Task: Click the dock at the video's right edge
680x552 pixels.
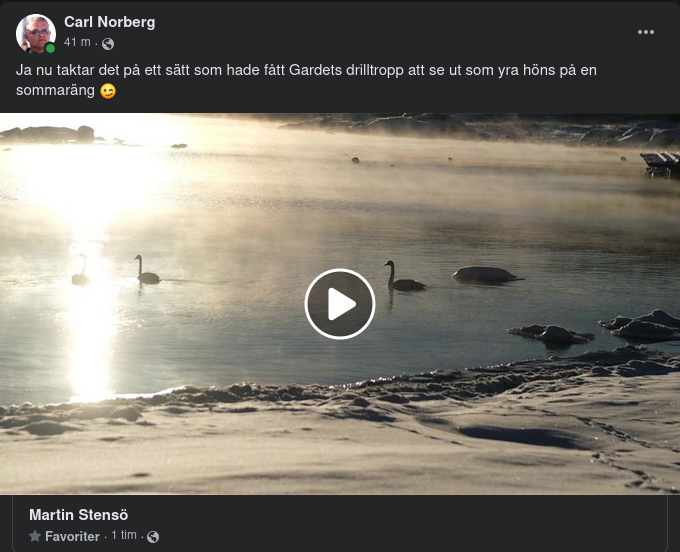Action: click(661, 164)
